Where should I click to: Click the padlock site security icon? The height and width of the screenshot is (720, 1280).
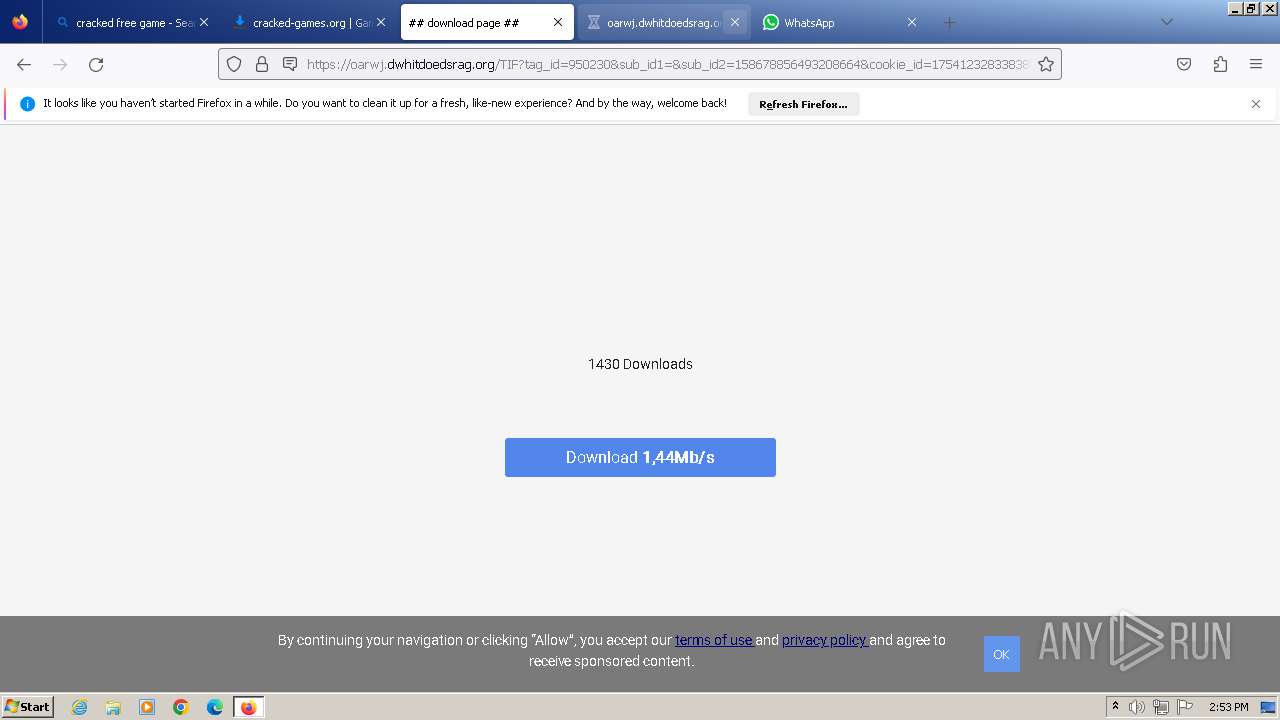(262, 64)
